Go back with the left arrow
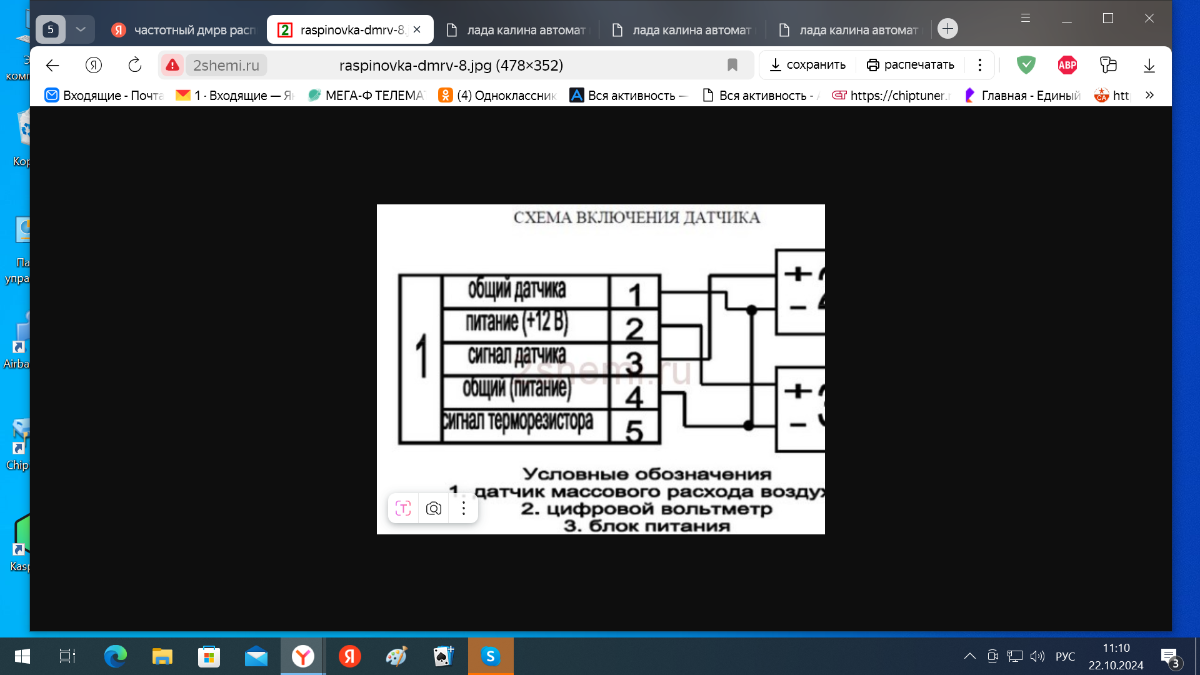Image resolution: width=1200 pixels, height=675 pixels. click(53, 65)
